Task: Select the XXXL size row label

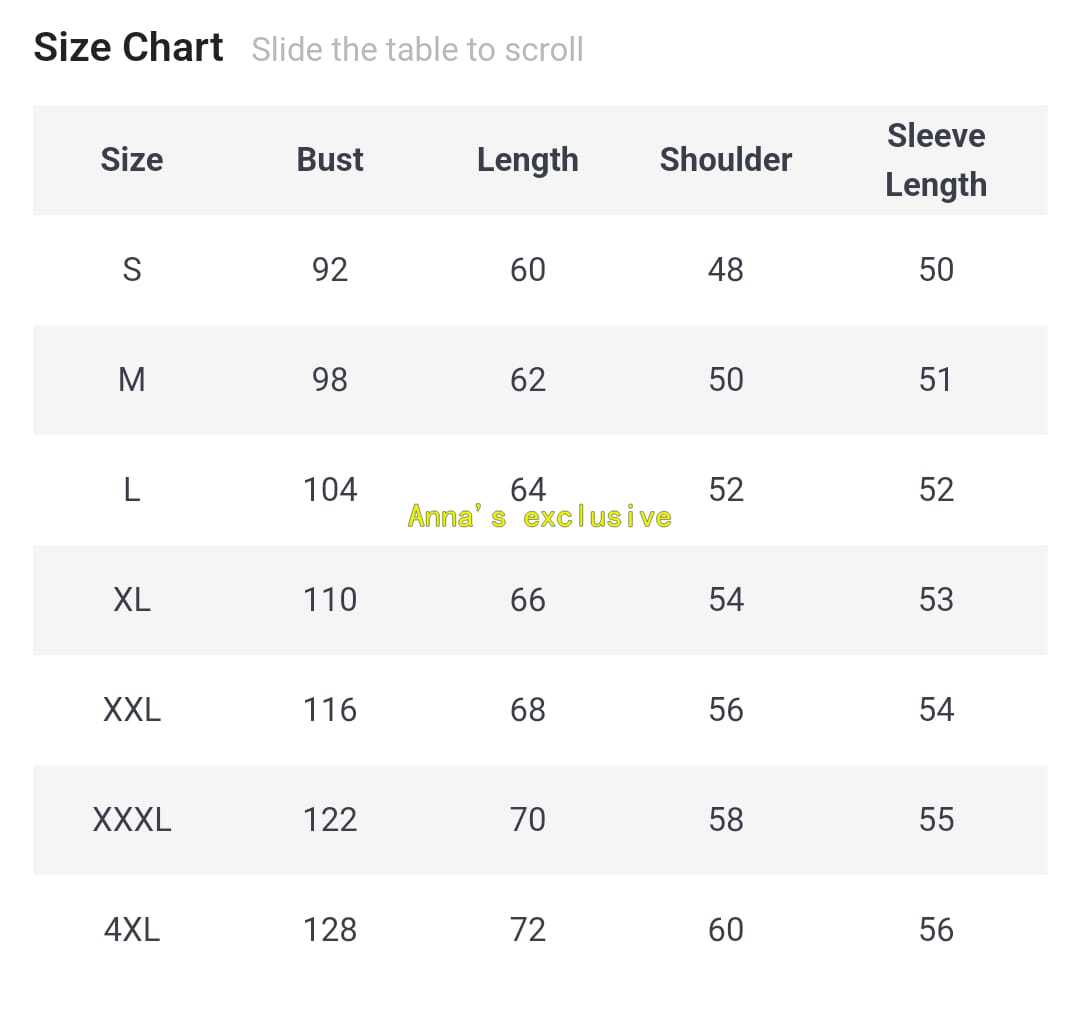Action: [131, 820]
